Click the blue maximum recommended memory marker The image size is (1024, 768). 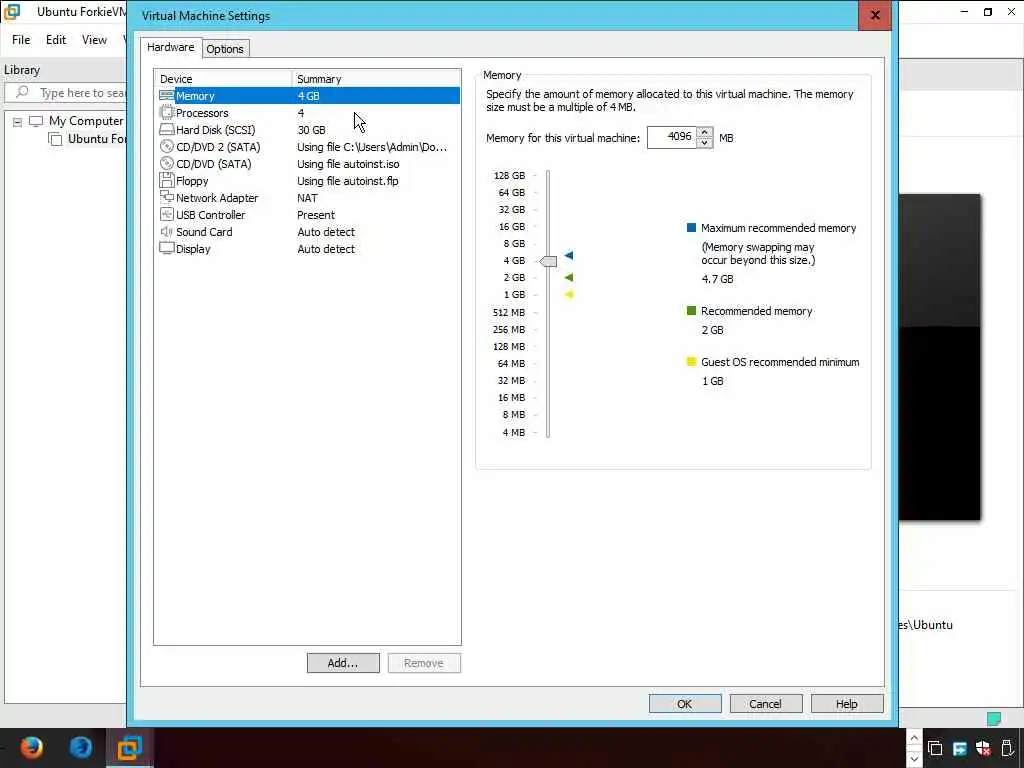[x=569, y=255]
